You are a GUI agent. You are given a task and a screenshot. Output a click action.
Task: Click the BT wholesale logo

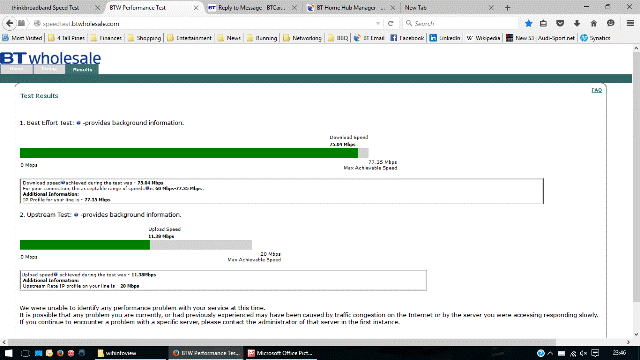pos(51,58)
